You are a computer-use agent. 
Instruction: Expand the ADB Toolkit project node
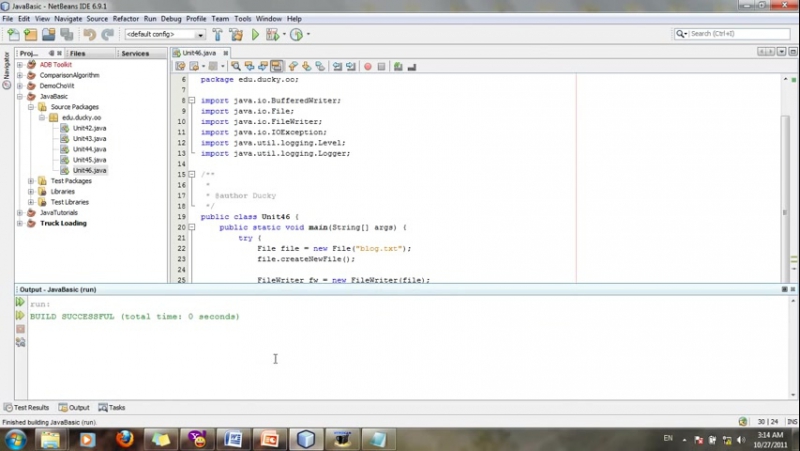[20, 65]
